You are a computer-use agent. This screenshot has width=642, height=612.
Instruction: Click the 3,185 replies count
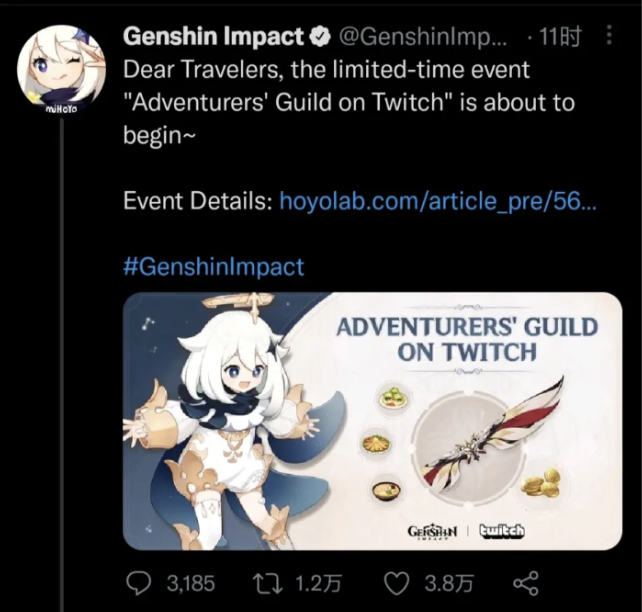190,583
